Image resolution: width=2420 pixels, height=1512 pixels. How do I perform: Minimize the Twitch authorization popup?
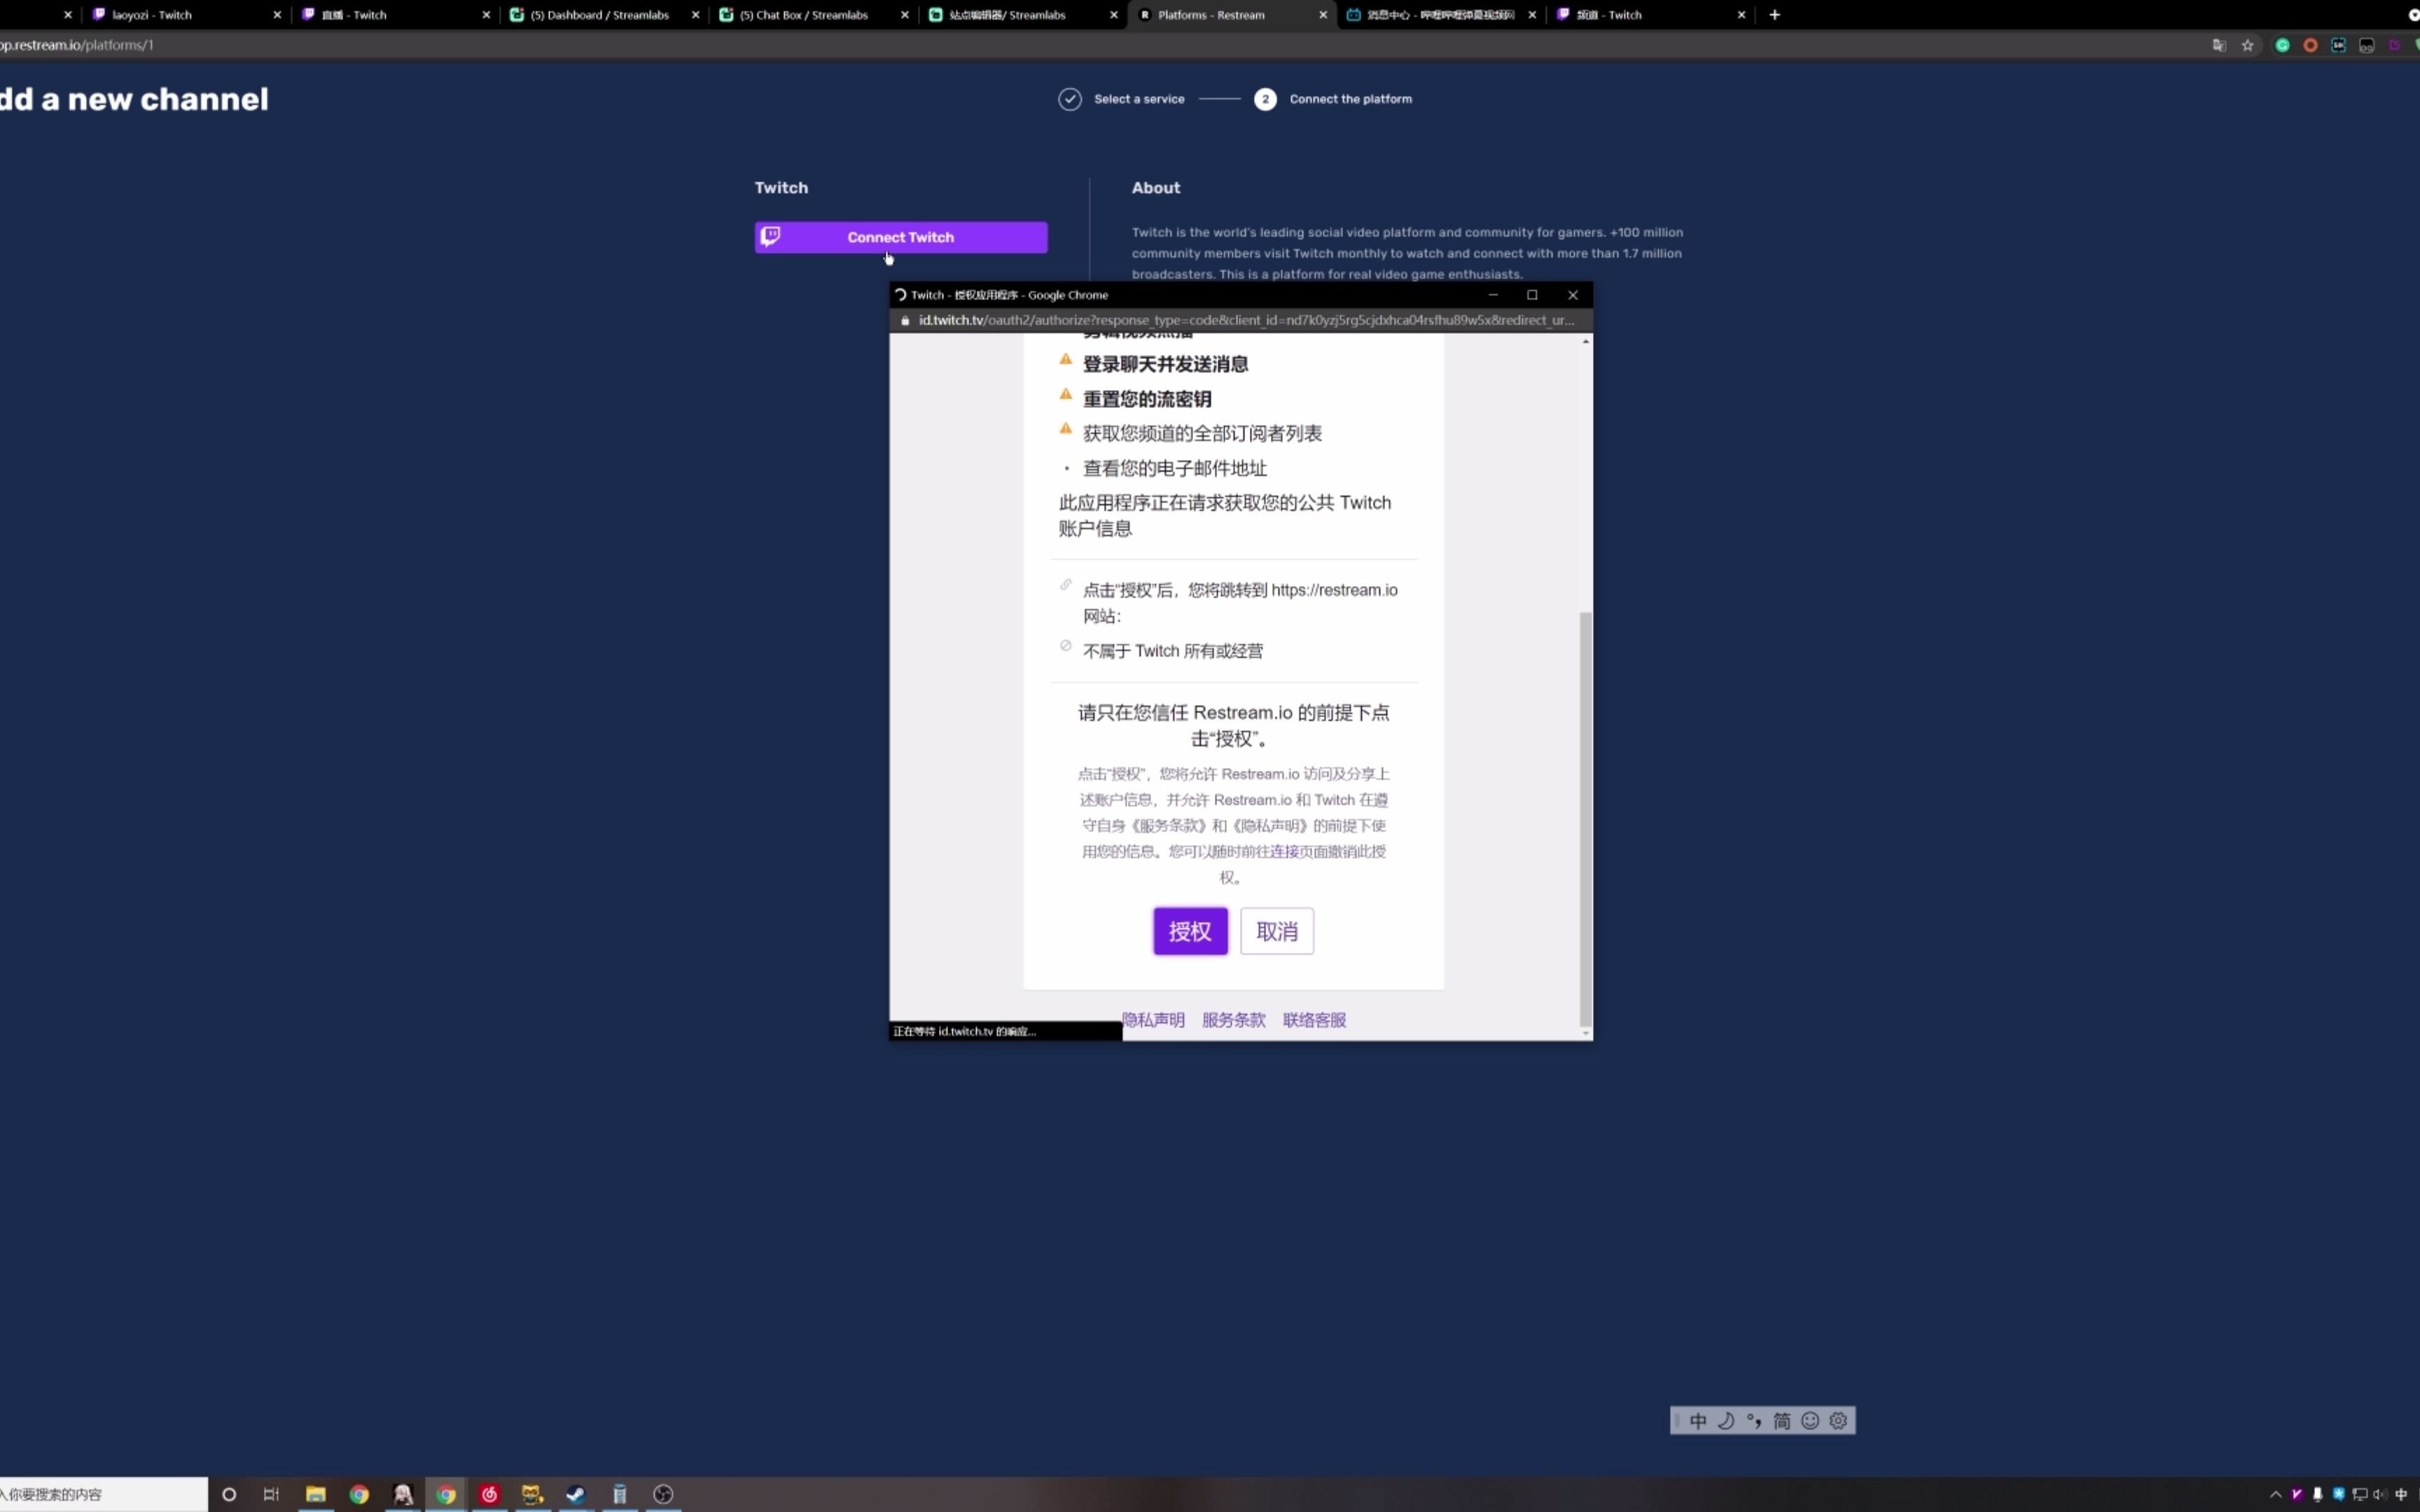1493,295
